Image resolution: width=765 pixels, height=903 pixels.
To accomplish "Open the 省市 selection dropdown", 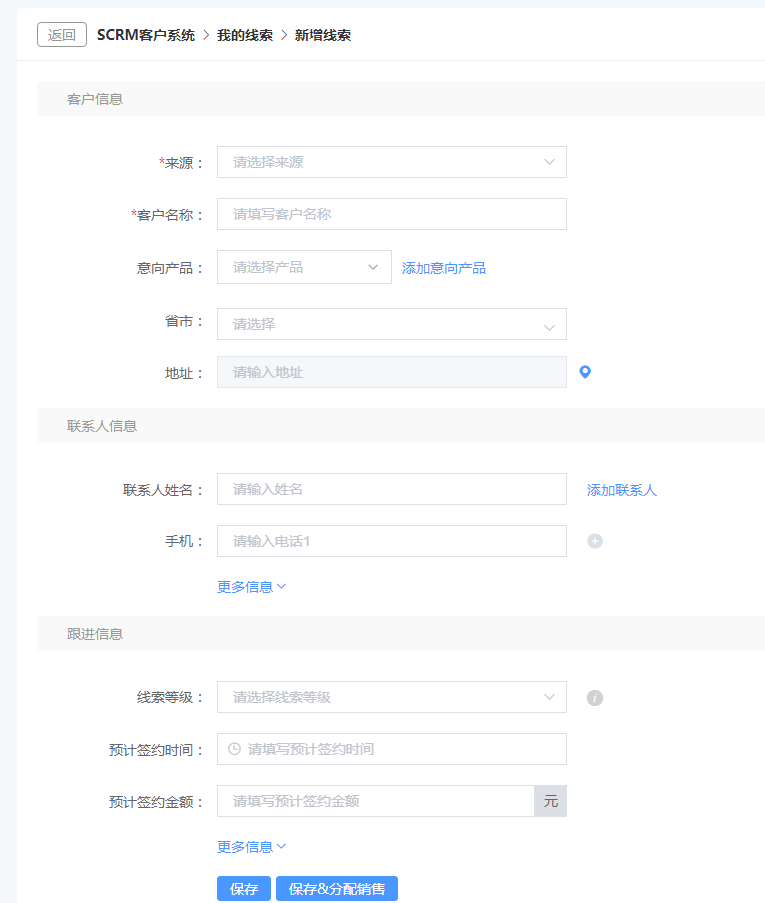I will [x=392, y=324].
